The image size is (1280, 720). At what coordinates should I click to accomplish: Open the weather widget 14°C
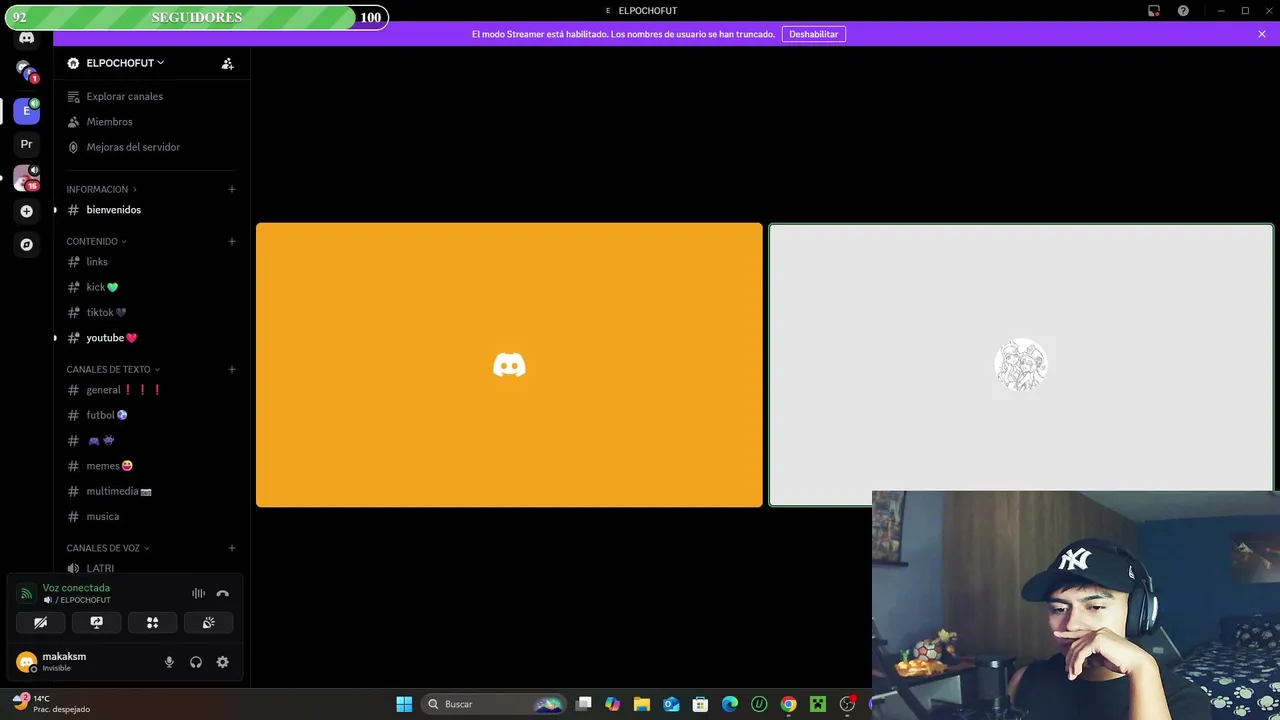(x=52, y=703)
